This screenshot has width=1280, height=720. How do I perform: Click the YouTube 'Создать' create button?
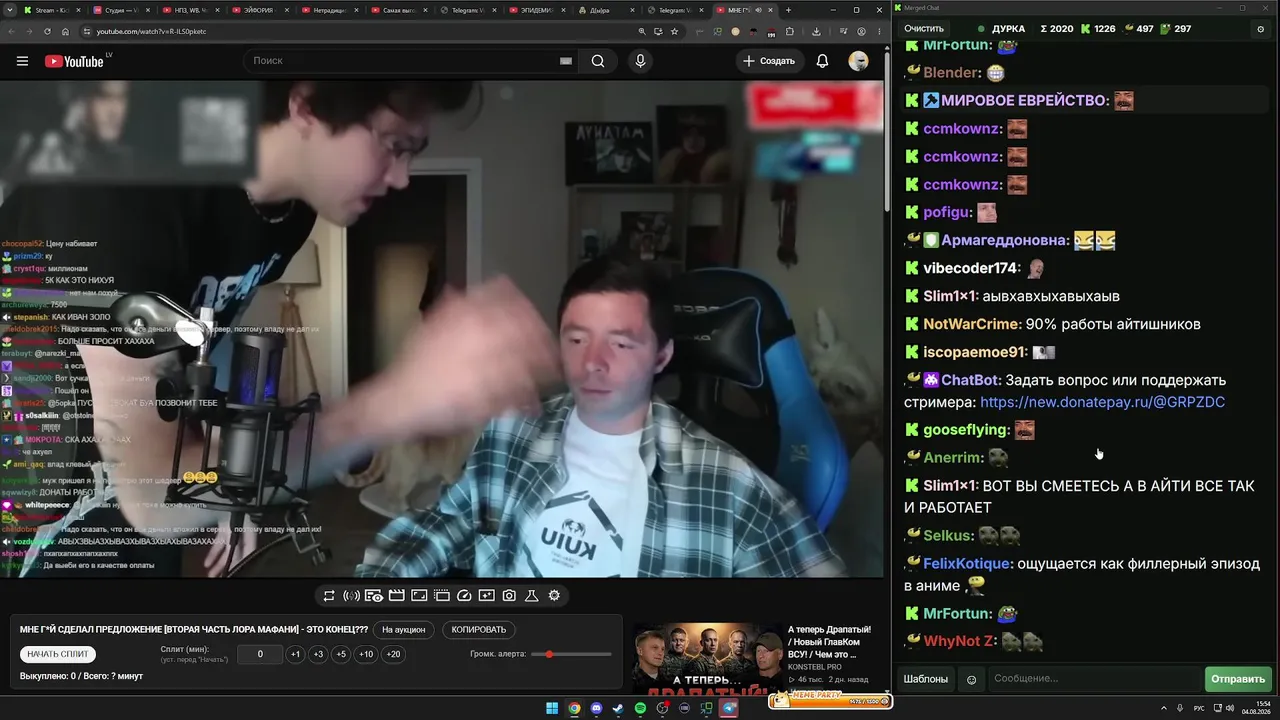tap(768, 61)
